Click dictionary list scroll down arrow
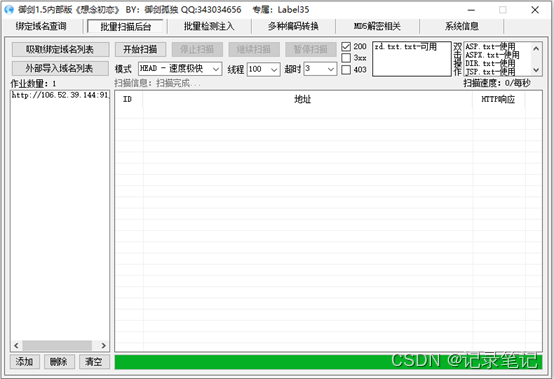The height and width of the screenshot is (379, 554). (x=536, y=70)
